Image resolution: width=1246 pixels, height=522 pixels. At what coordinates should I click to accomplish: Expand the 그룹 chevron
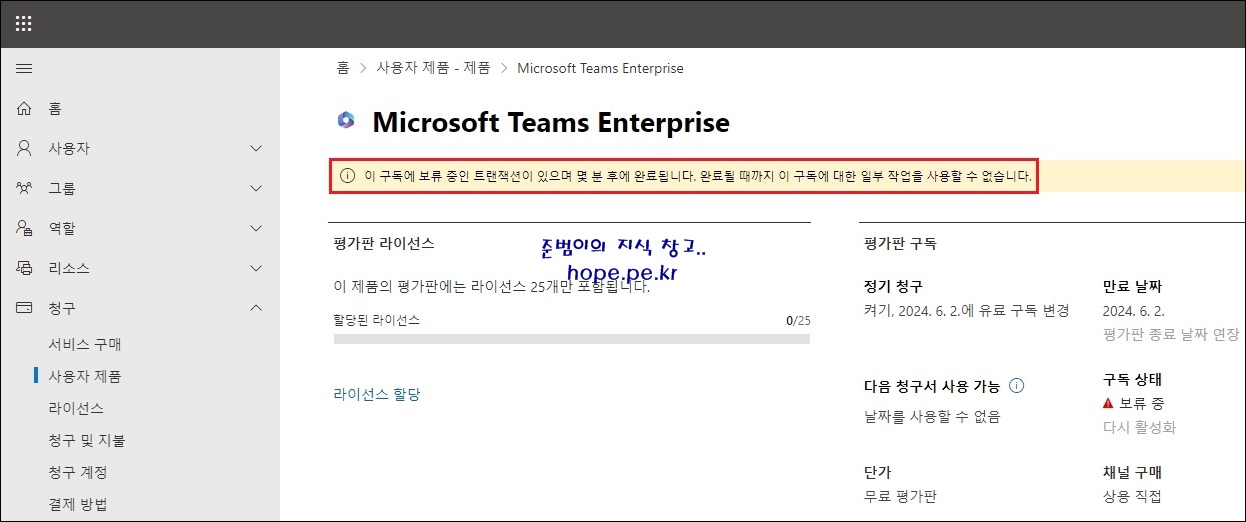coord(256,188)
